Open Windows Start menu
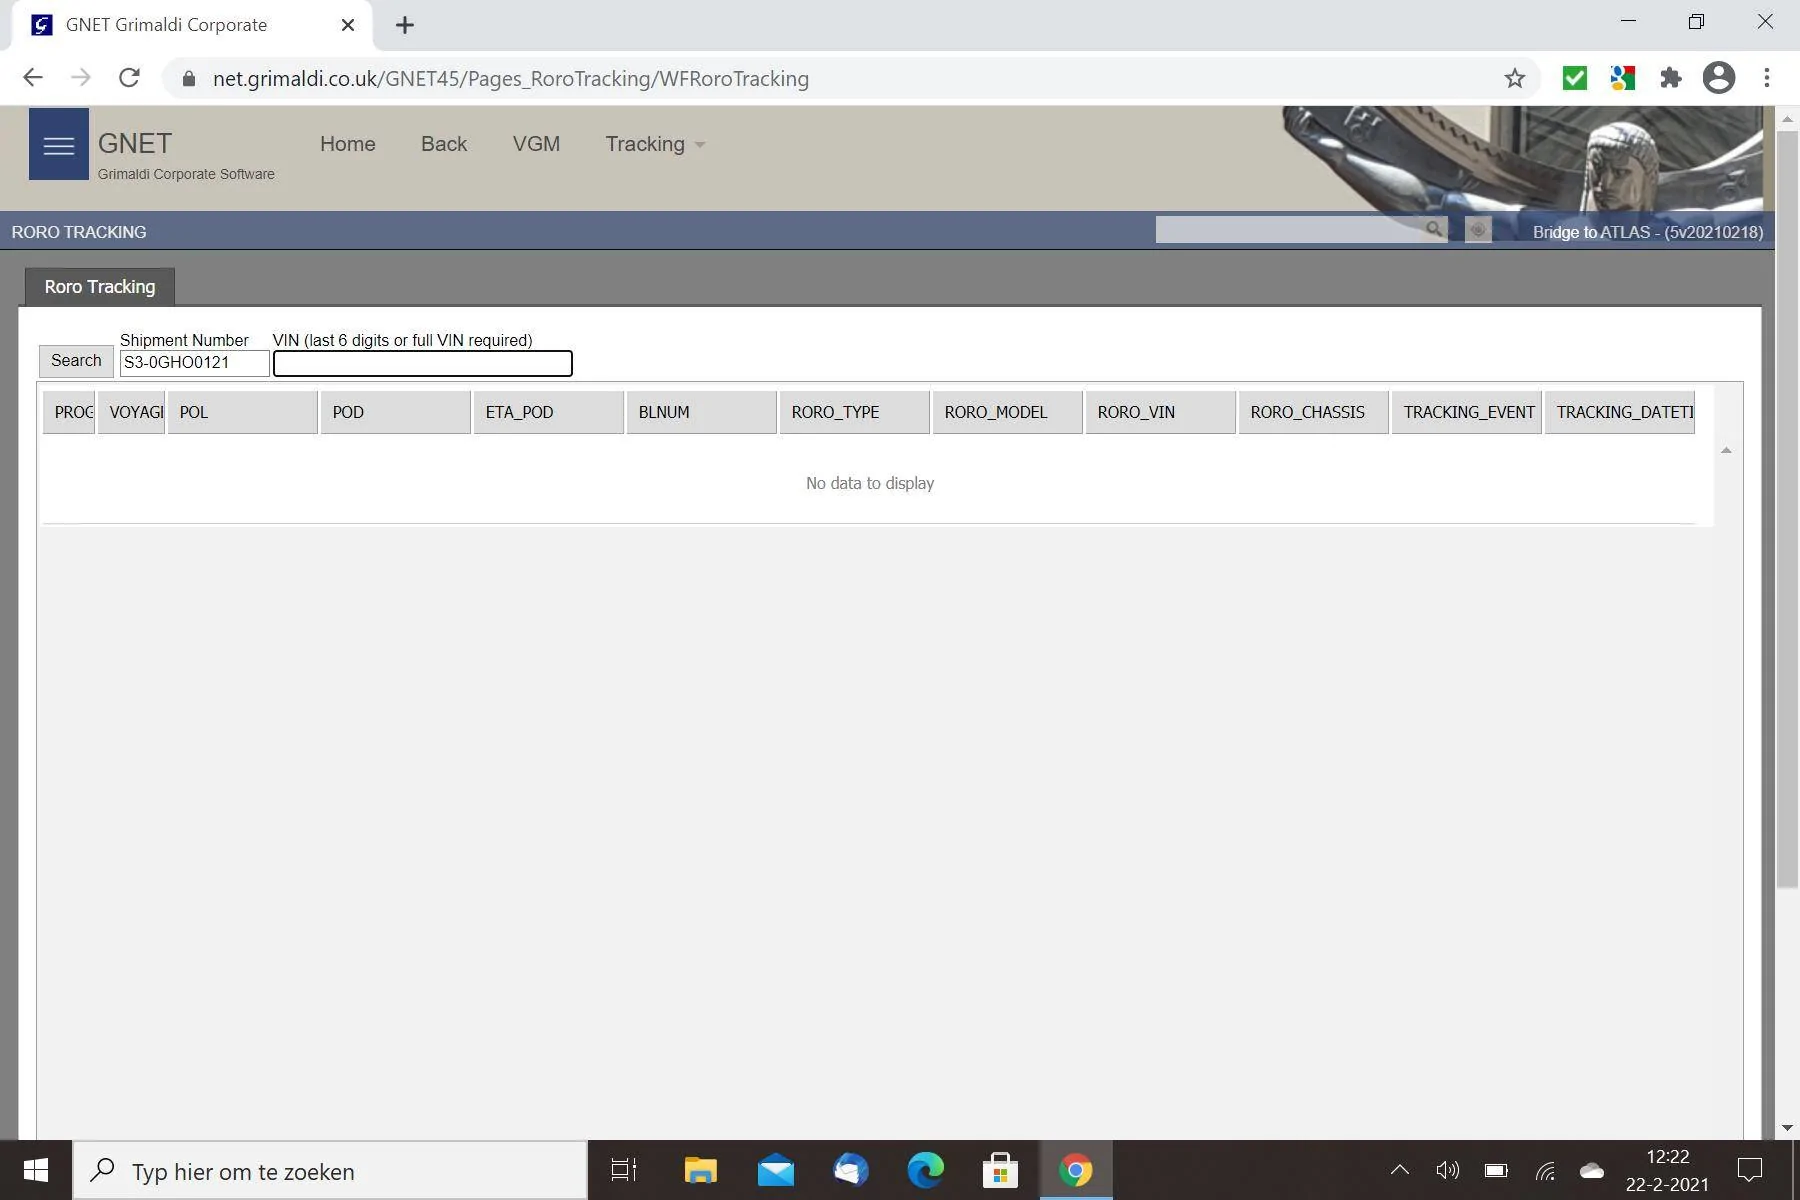 point(36,1170)
